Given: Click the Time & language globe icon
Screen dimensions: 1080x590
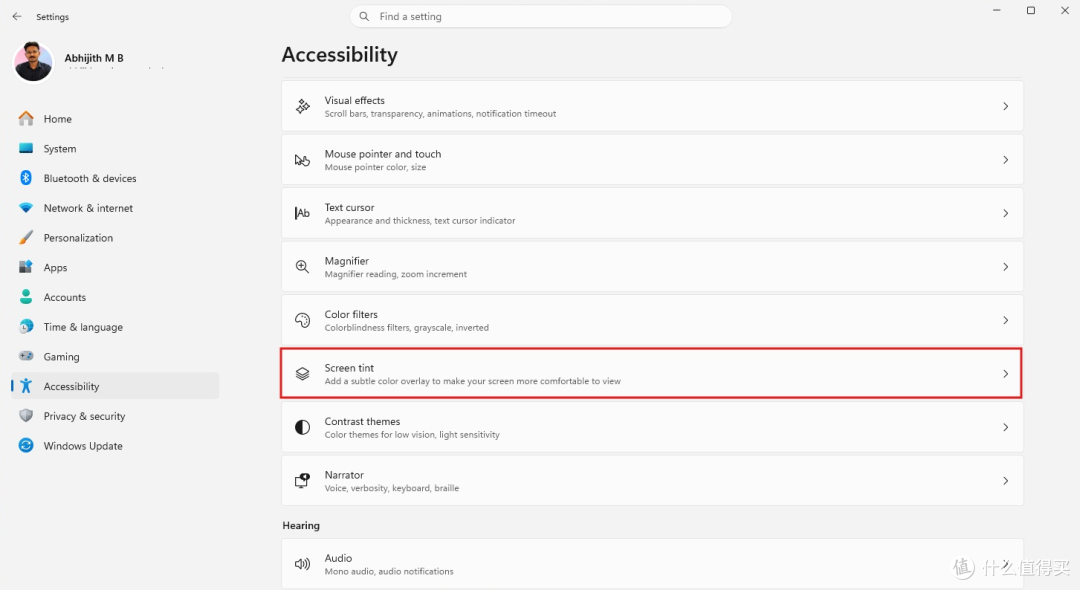Looking at the screenshot, I should 26,326.
